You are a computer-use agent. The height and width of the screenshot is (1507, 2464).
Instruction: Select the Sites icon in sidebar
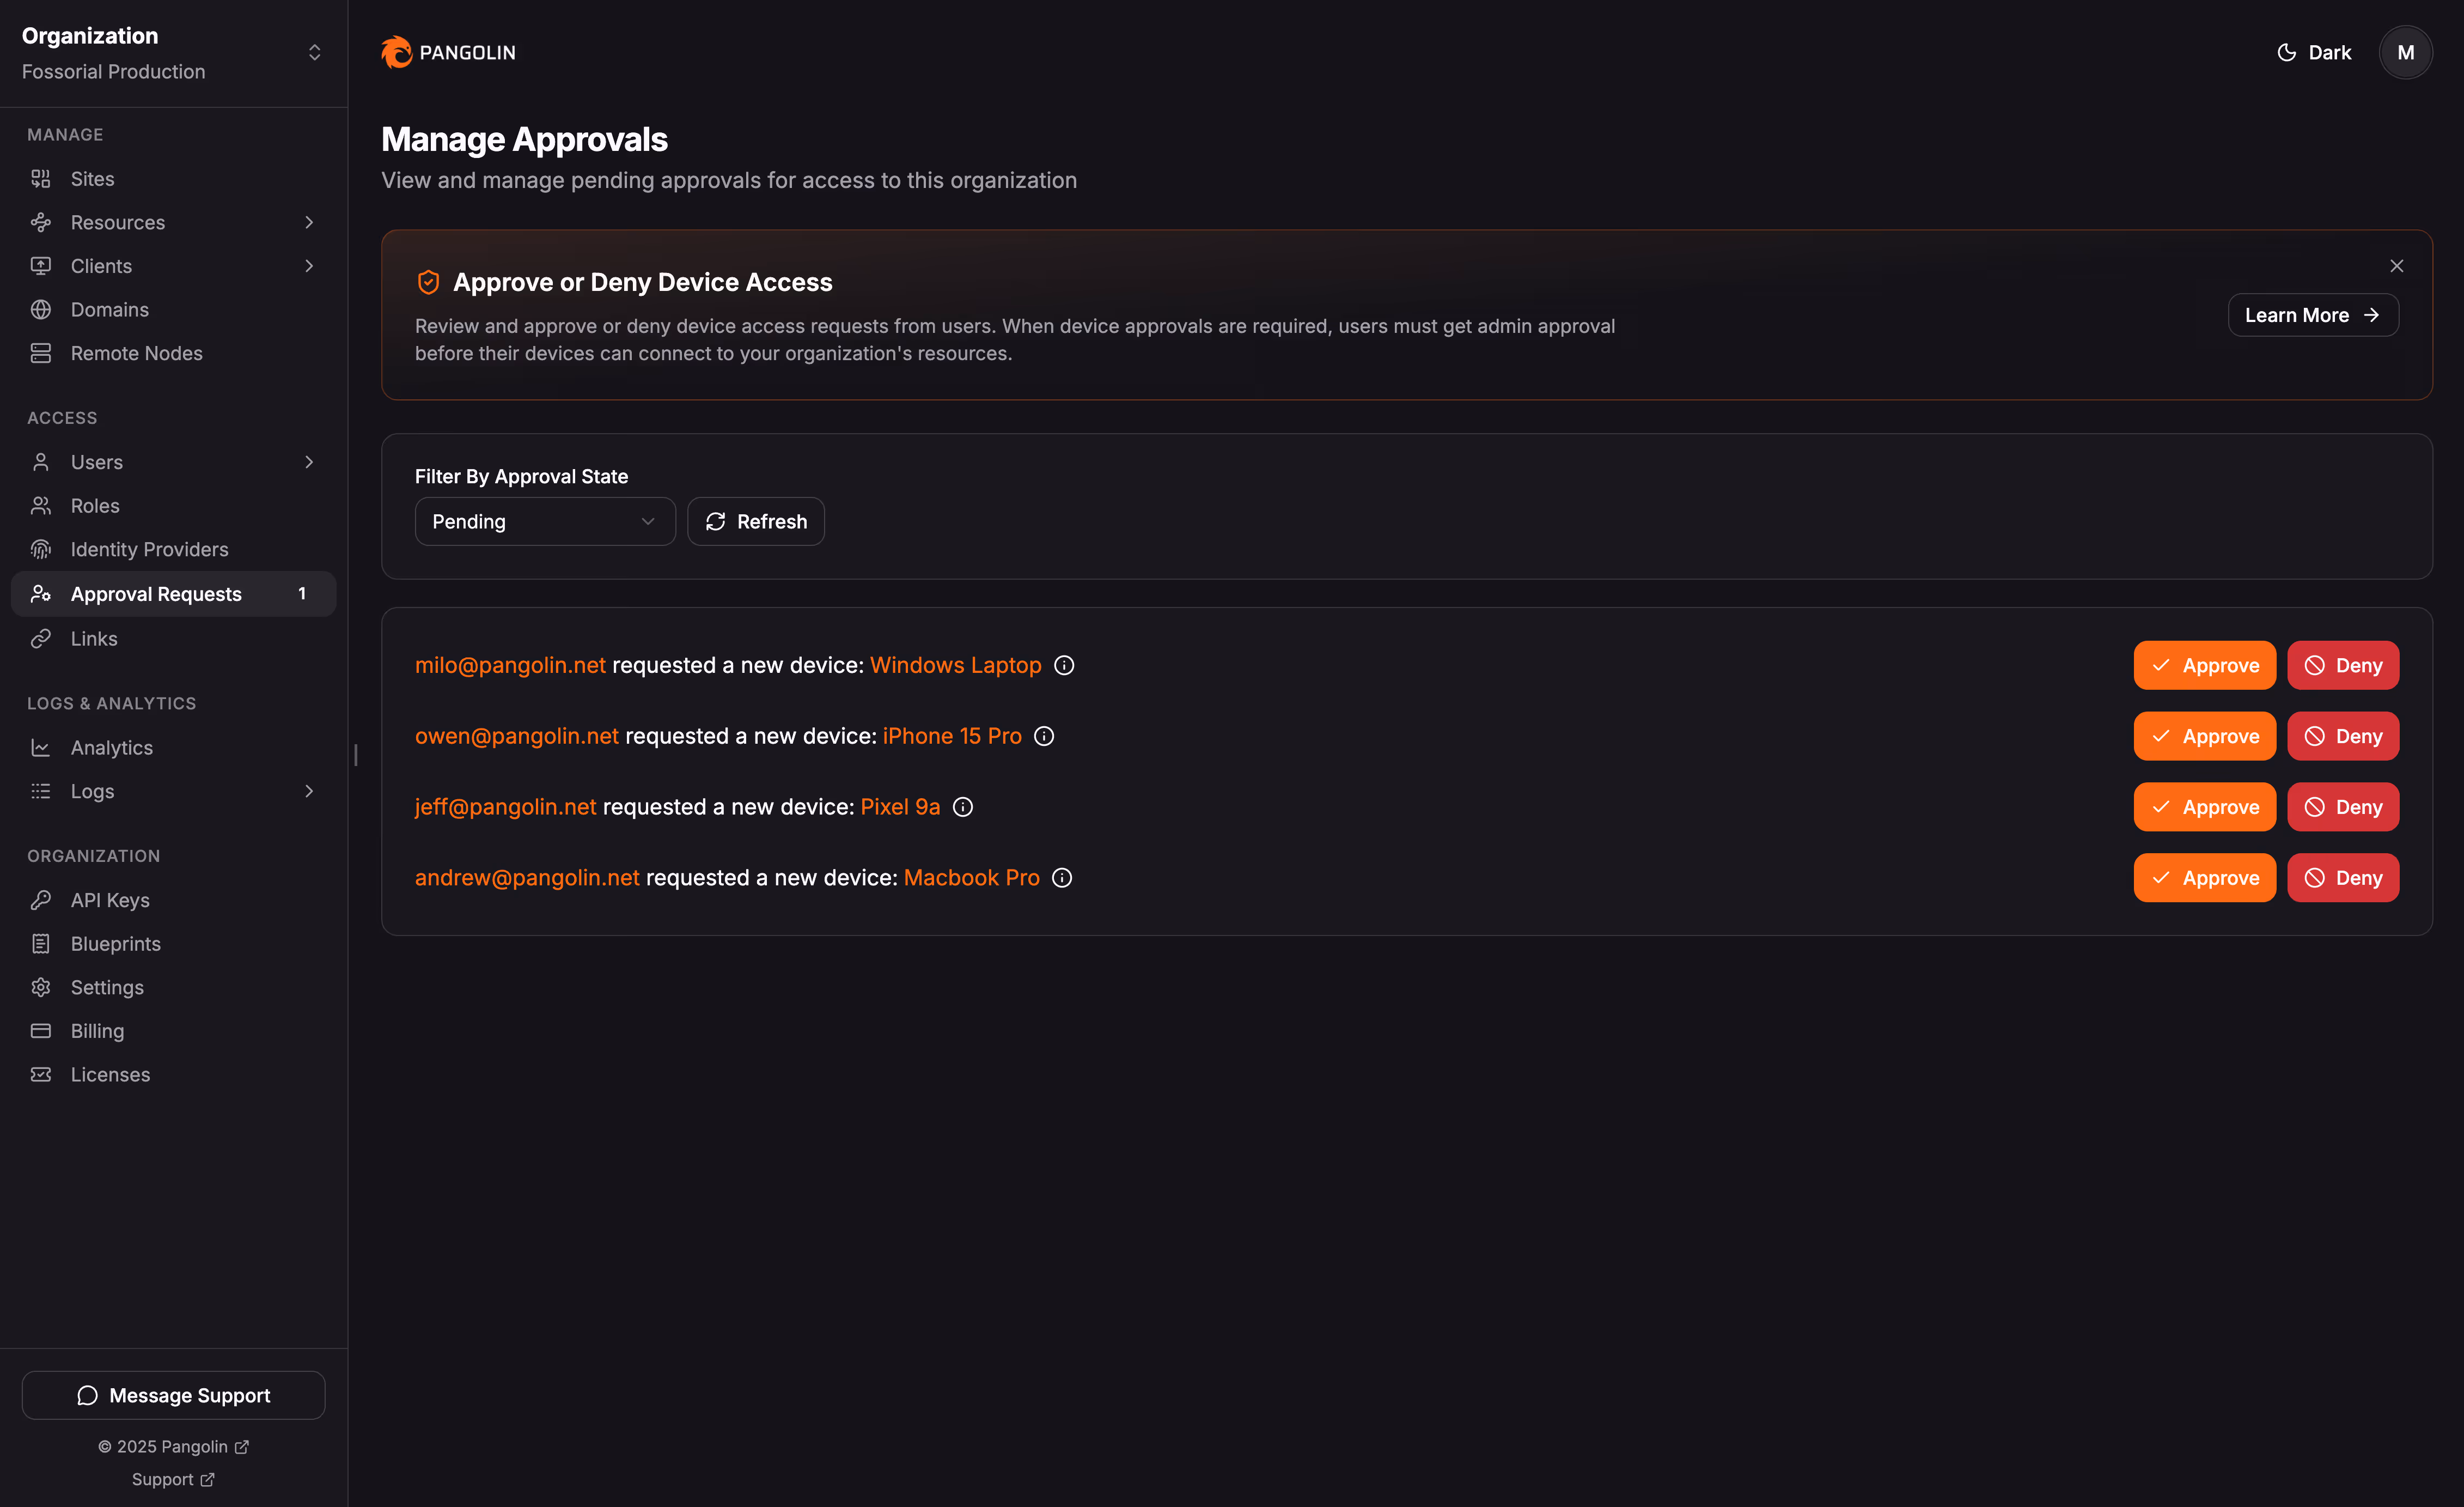(x=41, y=178)
